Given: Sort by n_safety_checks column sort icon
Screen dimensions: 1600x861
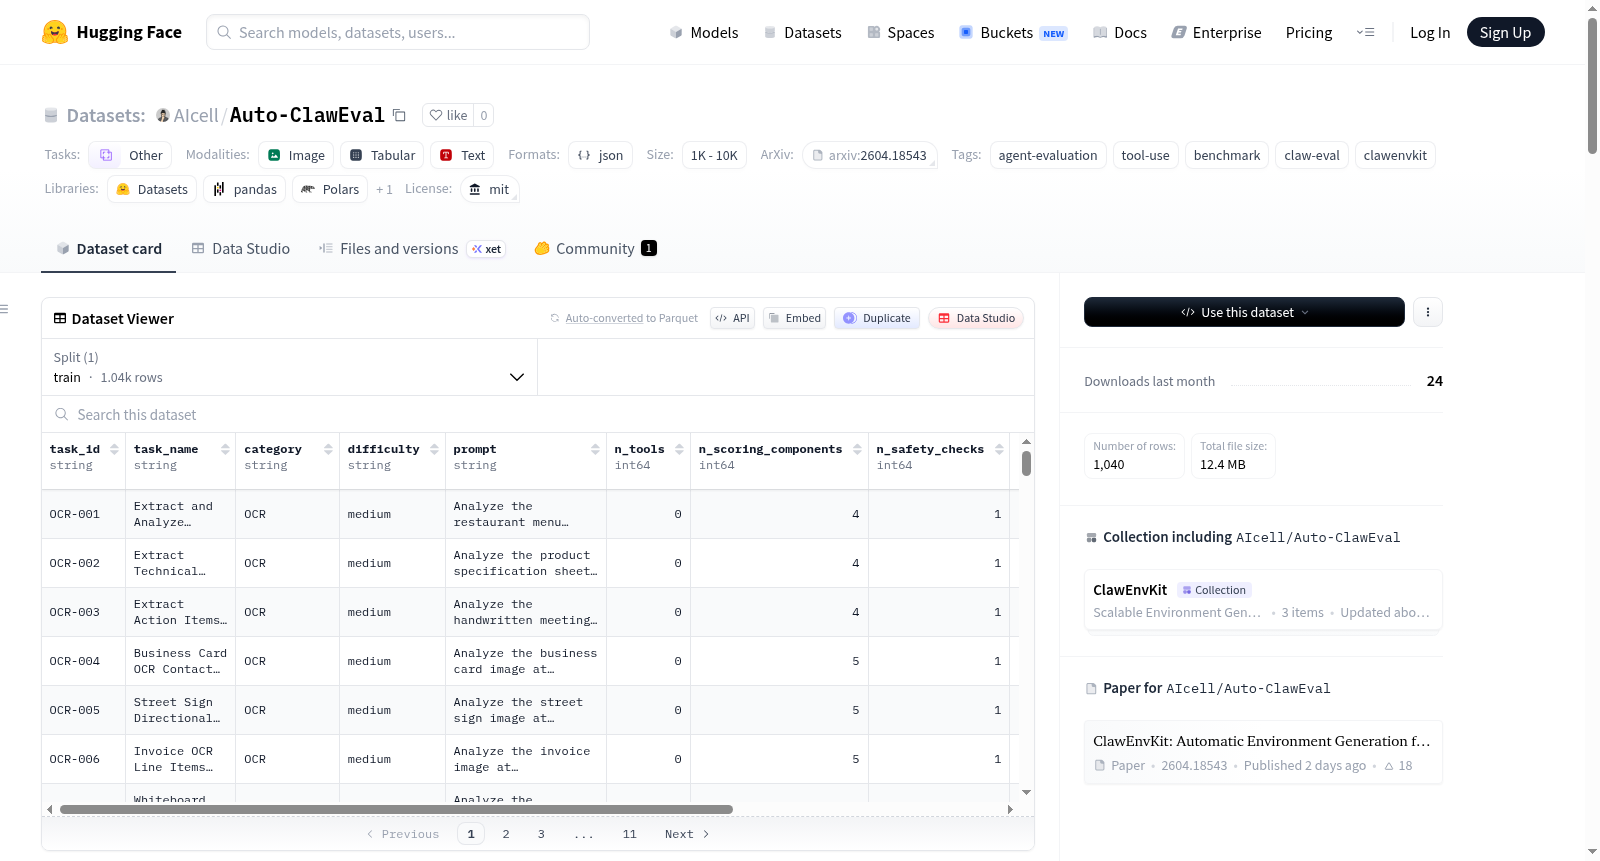Looking at the screenshot, I should [x=999, y=449].
